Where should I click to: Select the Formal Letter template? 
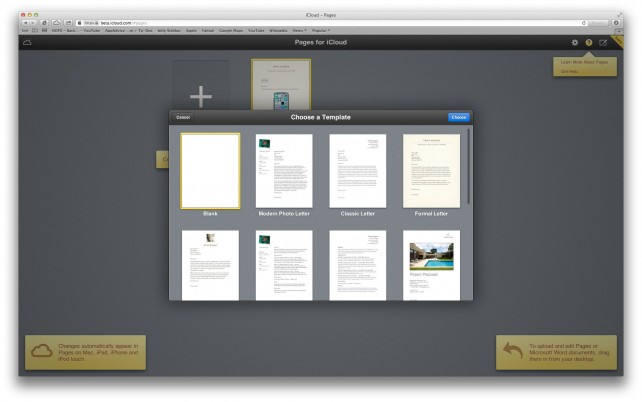[431, 171]
